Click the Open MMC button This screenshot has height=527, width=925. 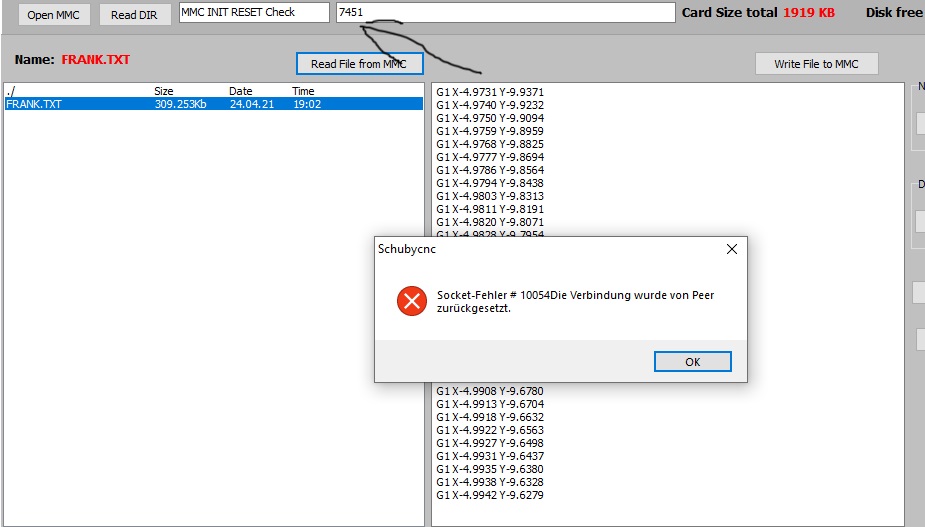click(x=53, y=15)
